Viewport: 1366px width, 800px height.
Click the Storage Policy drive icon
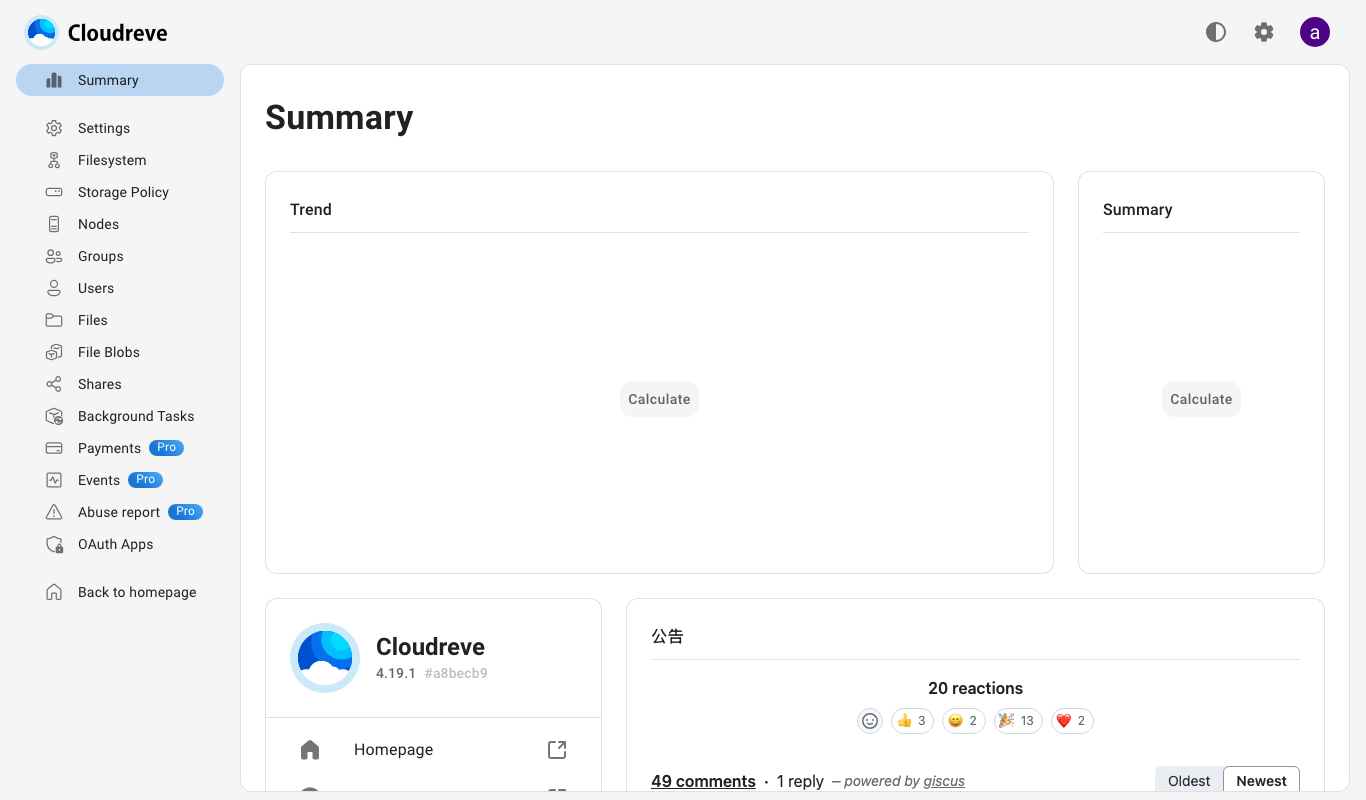pyautogui.click(x=54, y=192)
